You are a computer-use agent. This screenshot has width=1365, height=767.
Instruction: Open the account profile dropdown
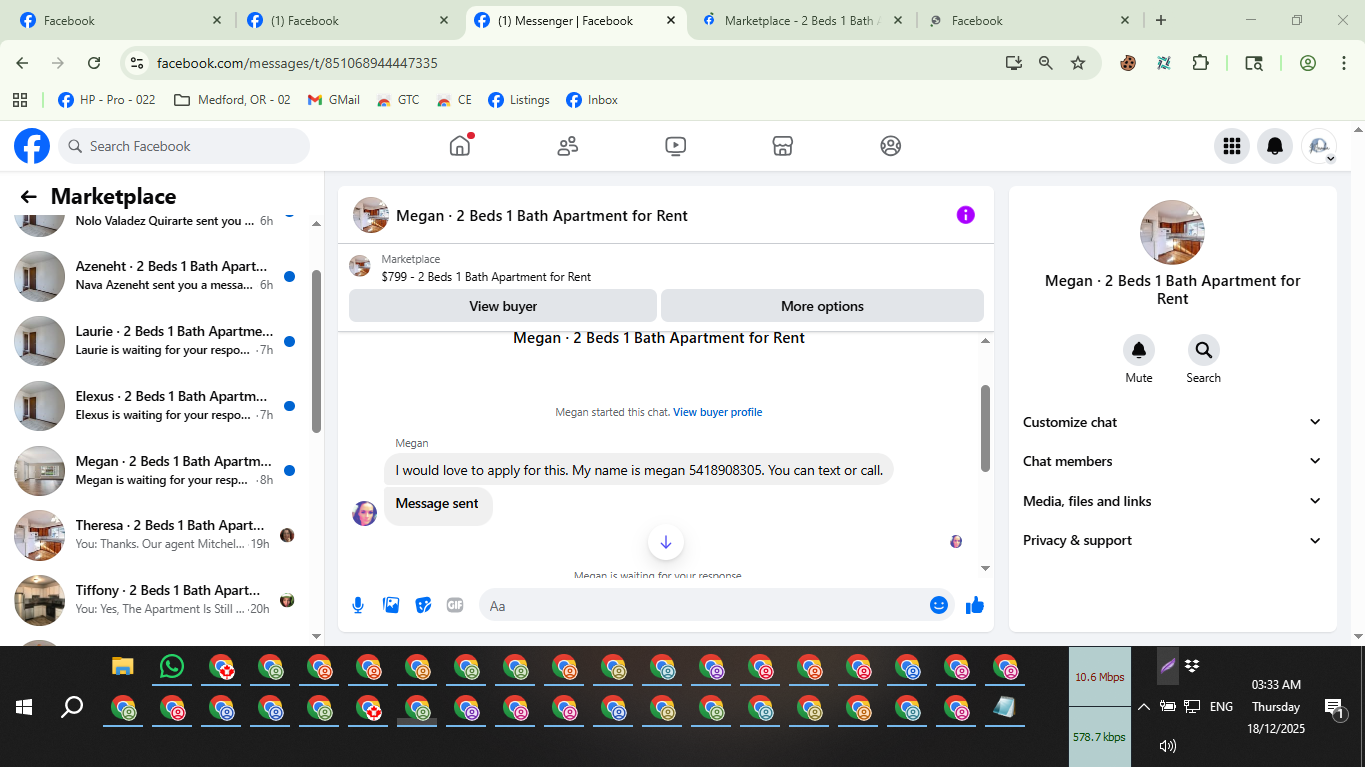(x=1319, y=146)
